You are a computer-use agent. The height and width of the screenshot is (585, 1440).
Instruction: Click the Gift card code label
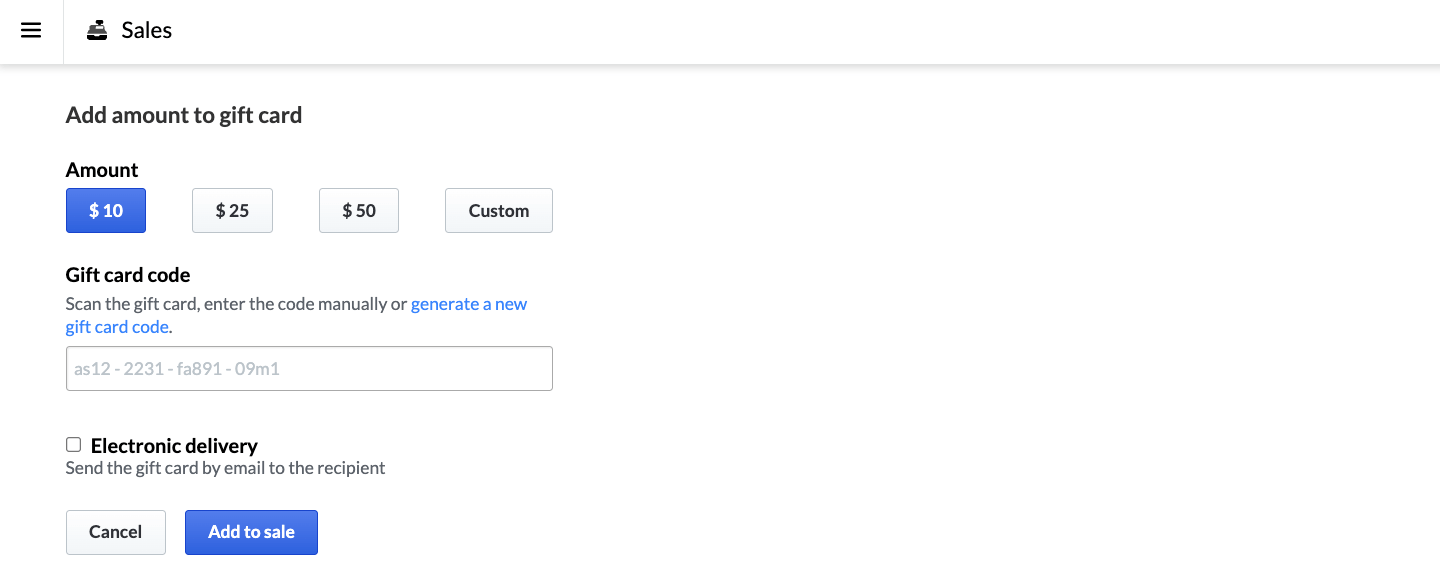128,275
